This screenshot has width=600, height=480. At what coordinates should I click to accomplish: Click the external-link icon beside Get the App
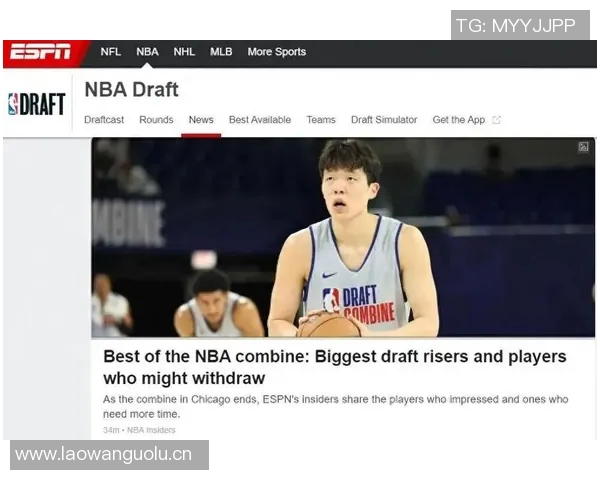tap(497, 120)
